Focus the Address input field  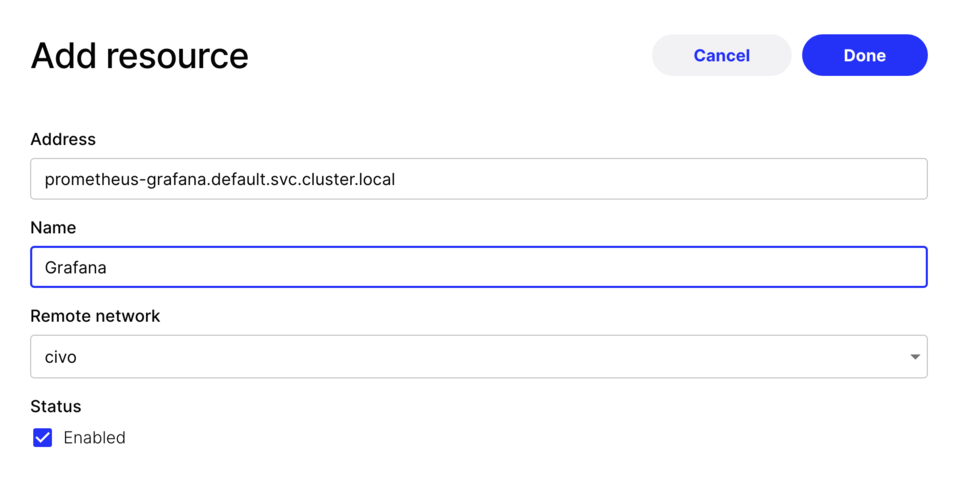point(479,179)
